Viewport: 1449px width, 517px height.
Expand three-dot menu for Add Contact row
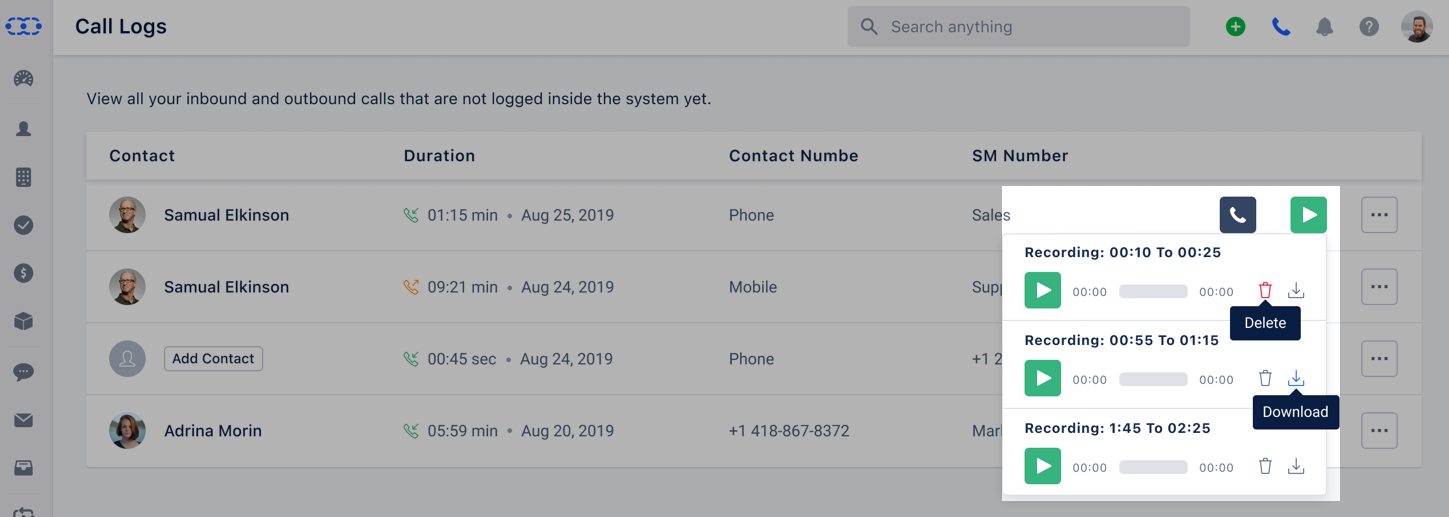(1379, 359)
